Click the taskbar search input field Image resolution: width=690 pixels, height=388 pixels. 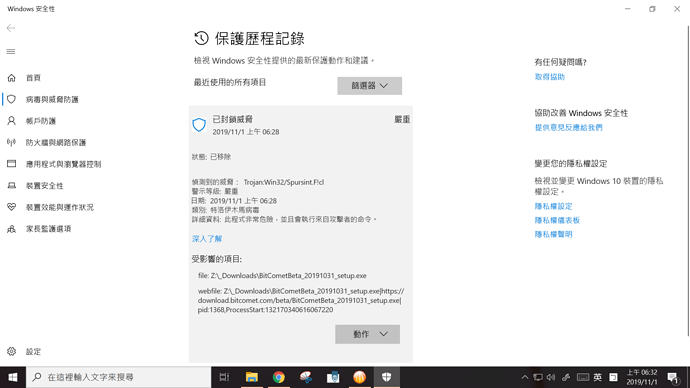coord(119,377)
